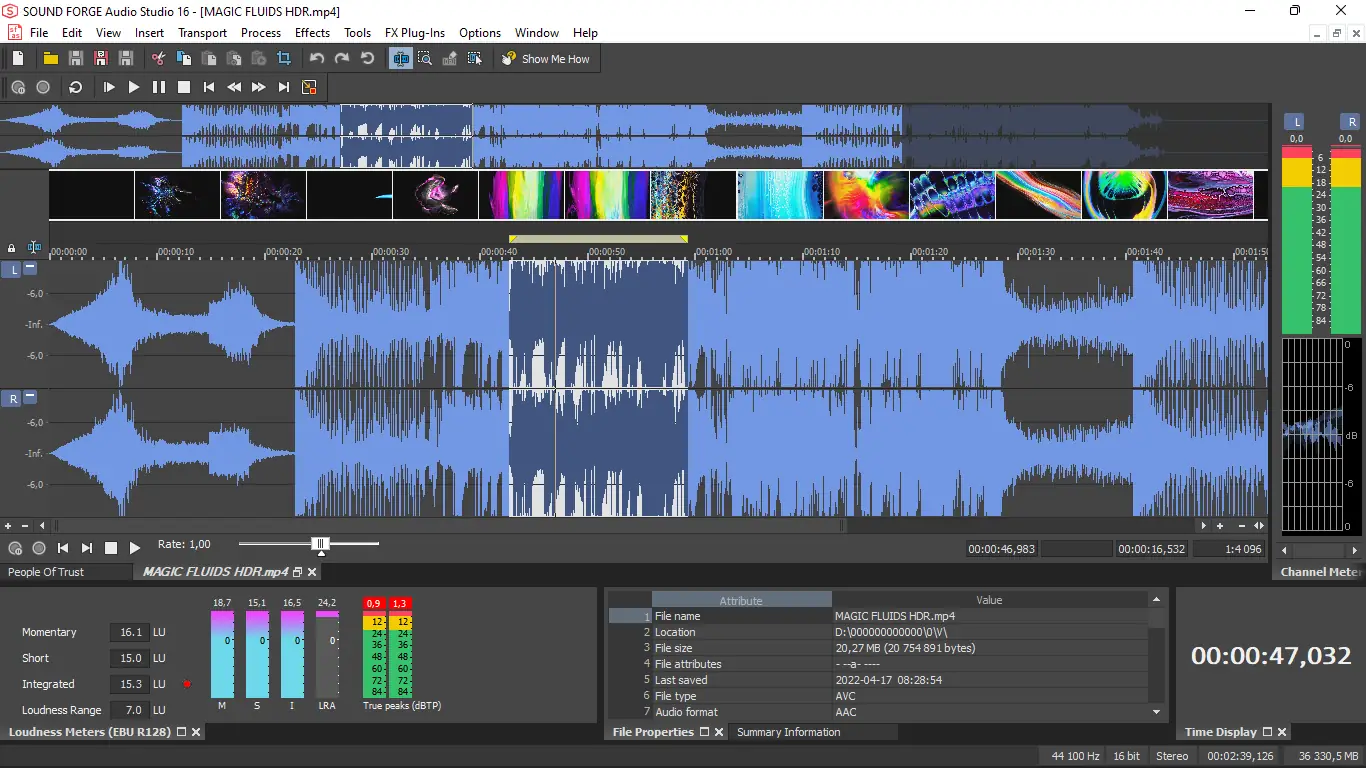1366x768 pixels.
Task: Toggle the left channel L button in waveform
Action: [13, 270]
